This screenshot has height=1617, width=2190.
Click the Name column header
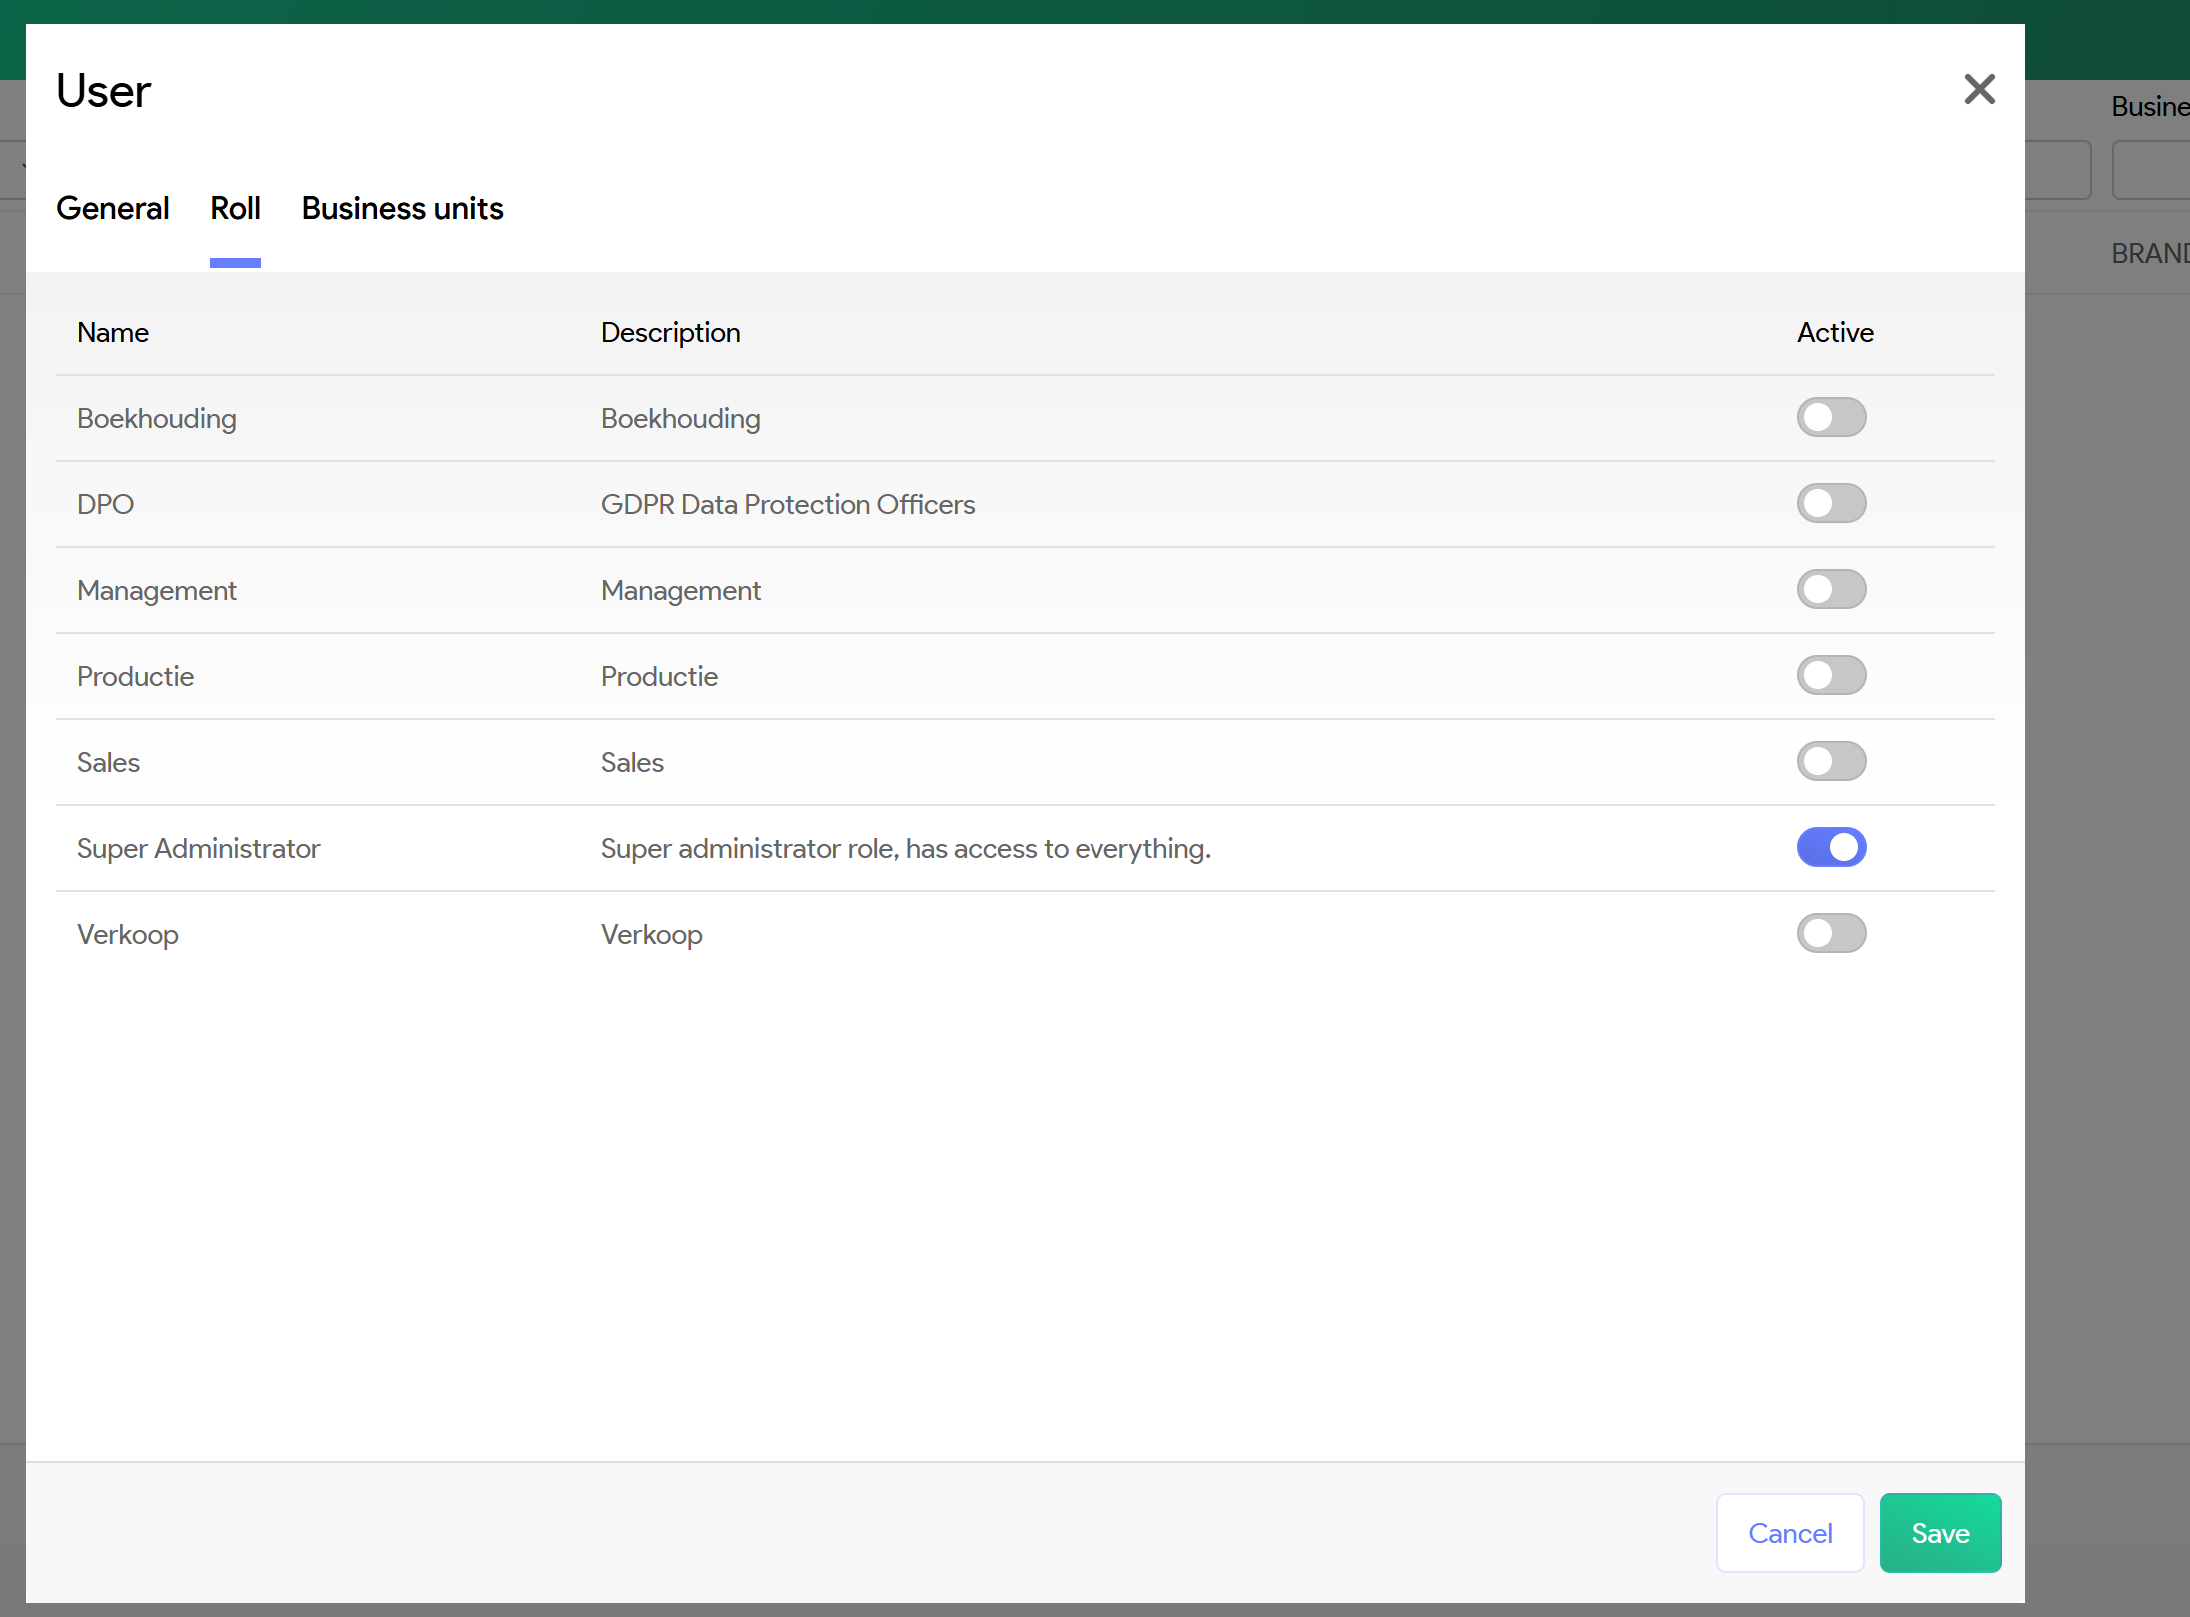pos(113,333)
